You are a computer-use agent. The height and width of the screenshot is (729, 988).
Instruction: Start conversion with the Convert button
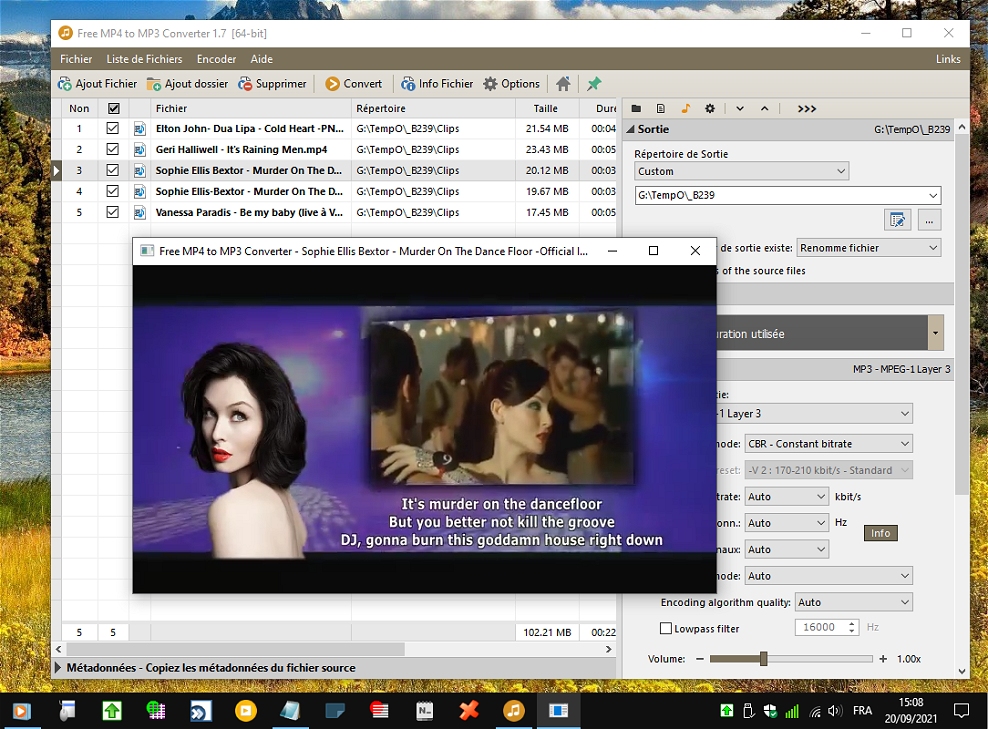(353, 84)
